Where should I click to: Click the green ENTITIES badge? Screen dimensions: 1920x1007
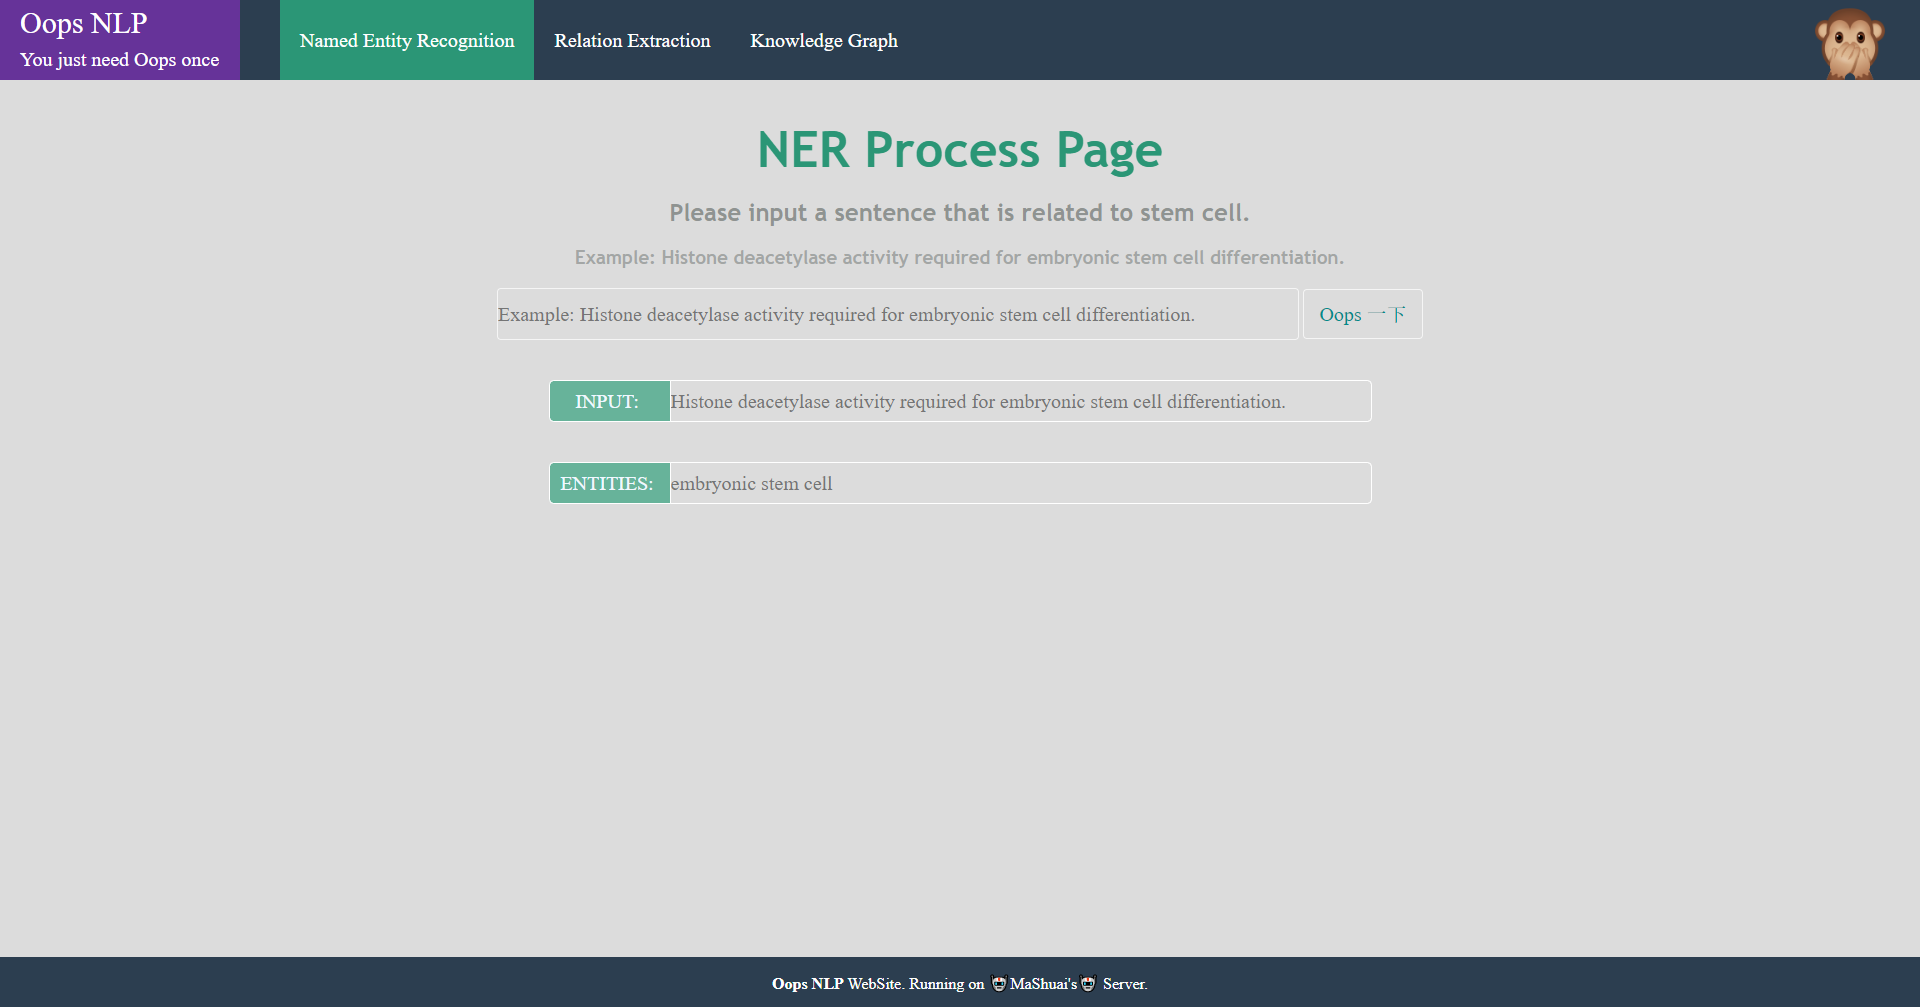pyautogui.click(x=608, y=483)
